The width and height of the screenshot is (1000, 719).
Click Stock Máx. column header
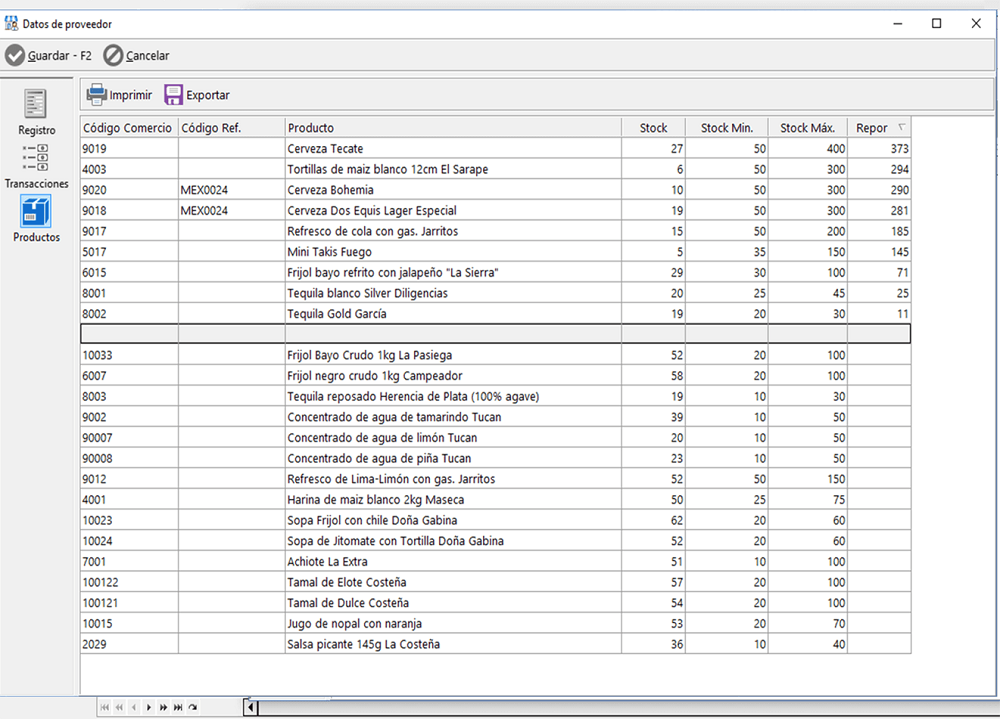pos(807,128)
